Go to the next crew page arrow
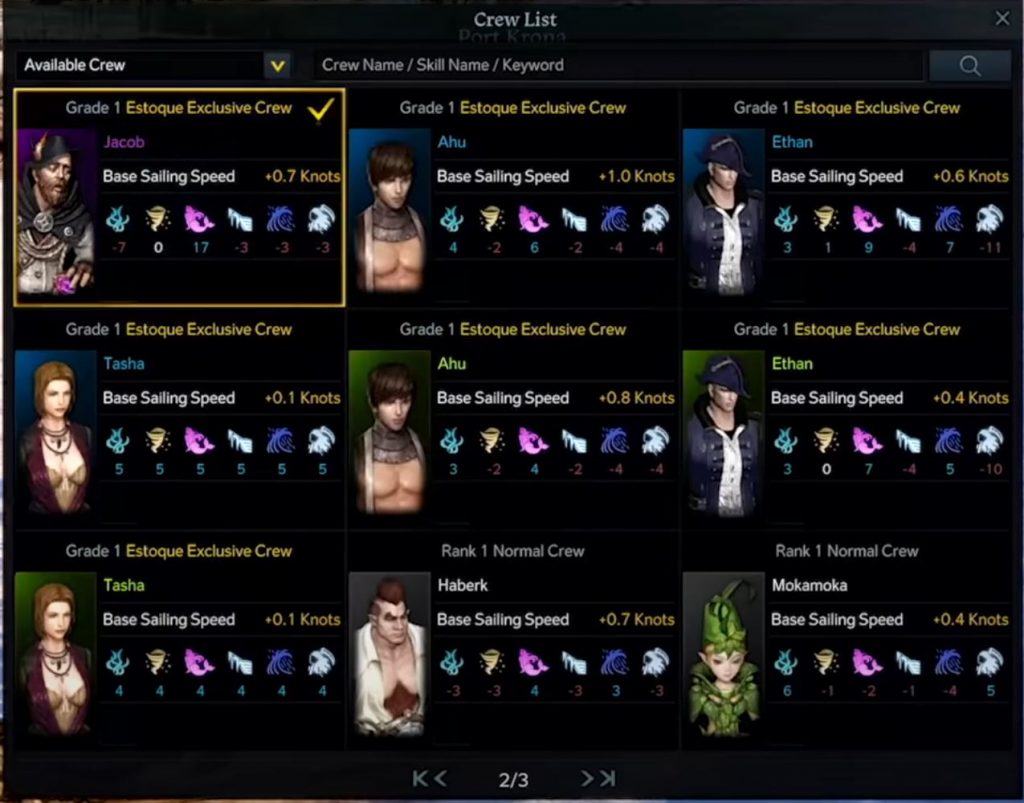Viewport: 1024px width, 803px height. click(587, 778)
